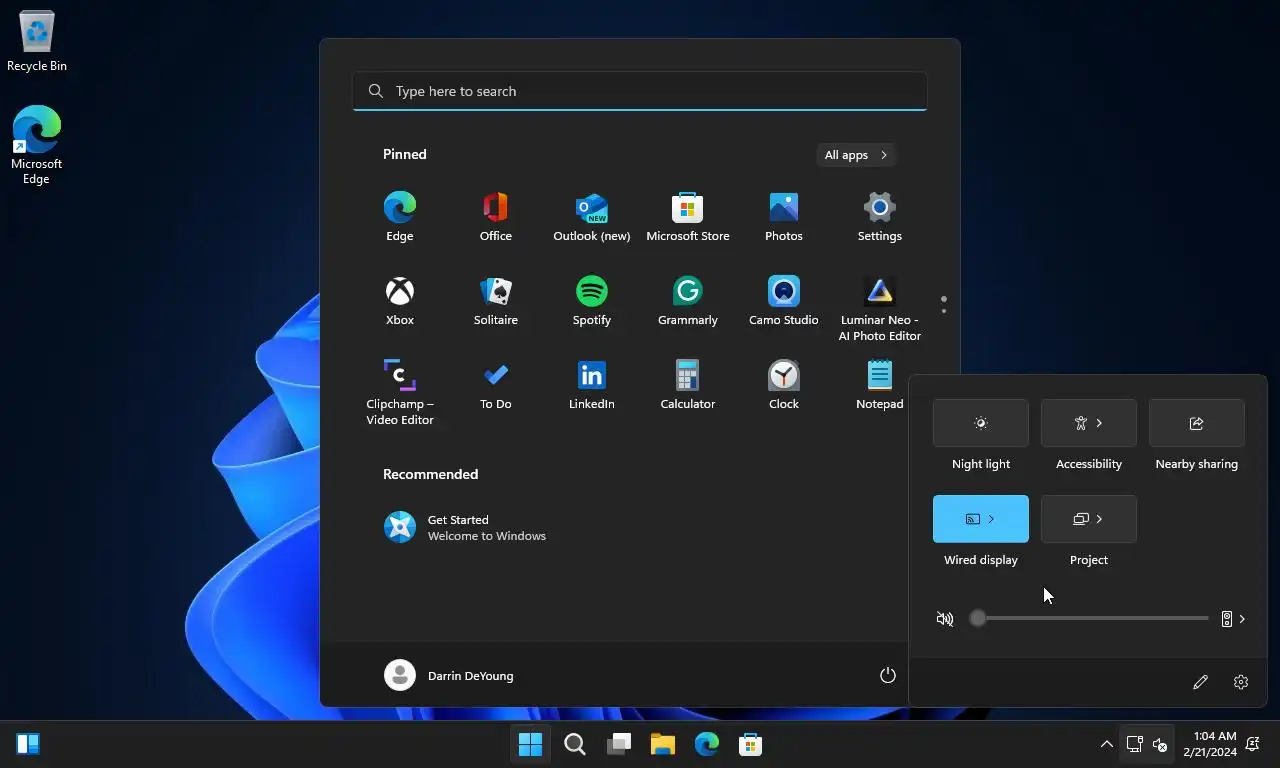Open the notifications bell icon
Screen dimensions: 1280x768
pos(1254,744)
